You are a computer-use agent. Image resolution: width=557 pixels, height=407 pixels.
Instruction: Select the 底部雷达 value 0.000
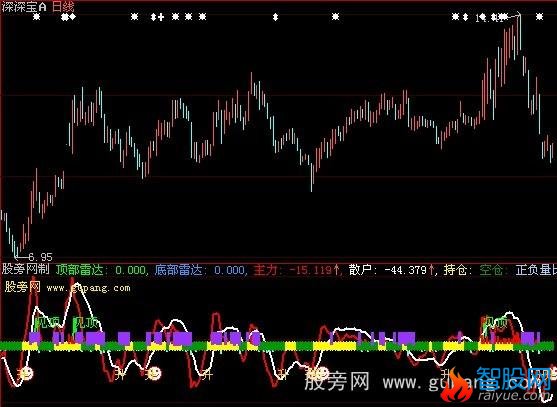[229, 270]
